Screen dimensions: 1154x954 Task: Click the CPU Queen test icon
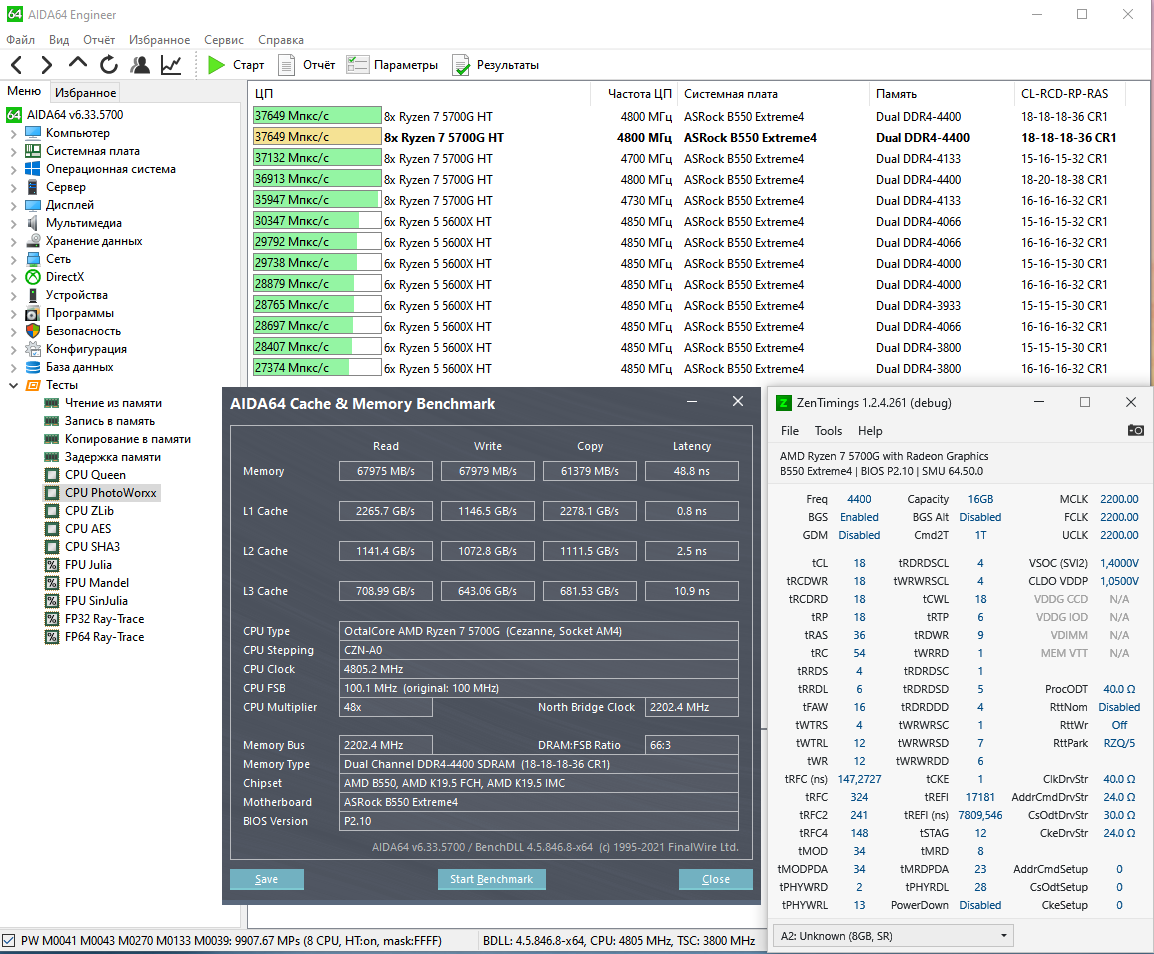52,475
